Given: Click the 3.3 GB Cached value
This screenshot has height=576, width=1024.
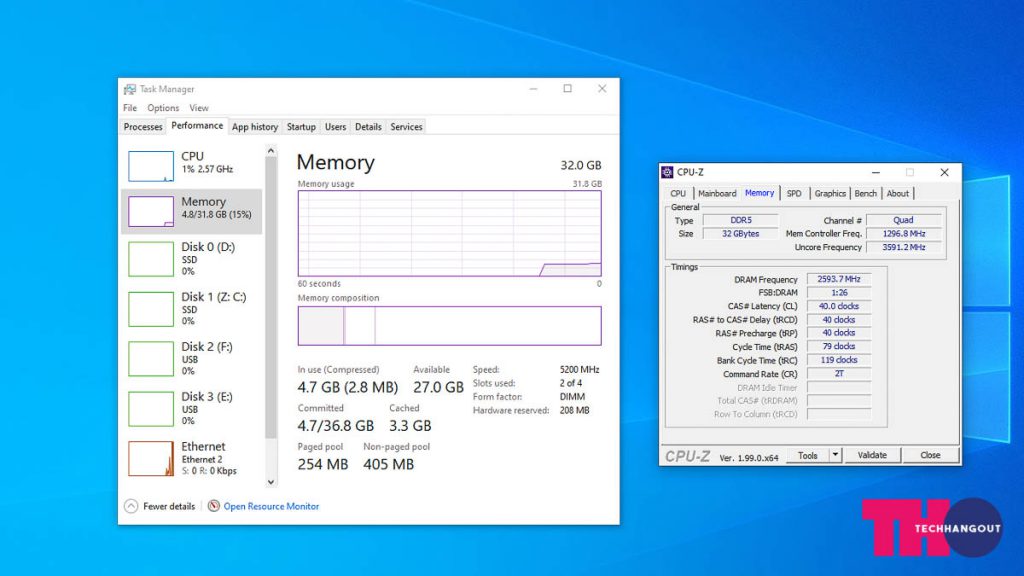Looking at the screenshot, I should point(410,426).
